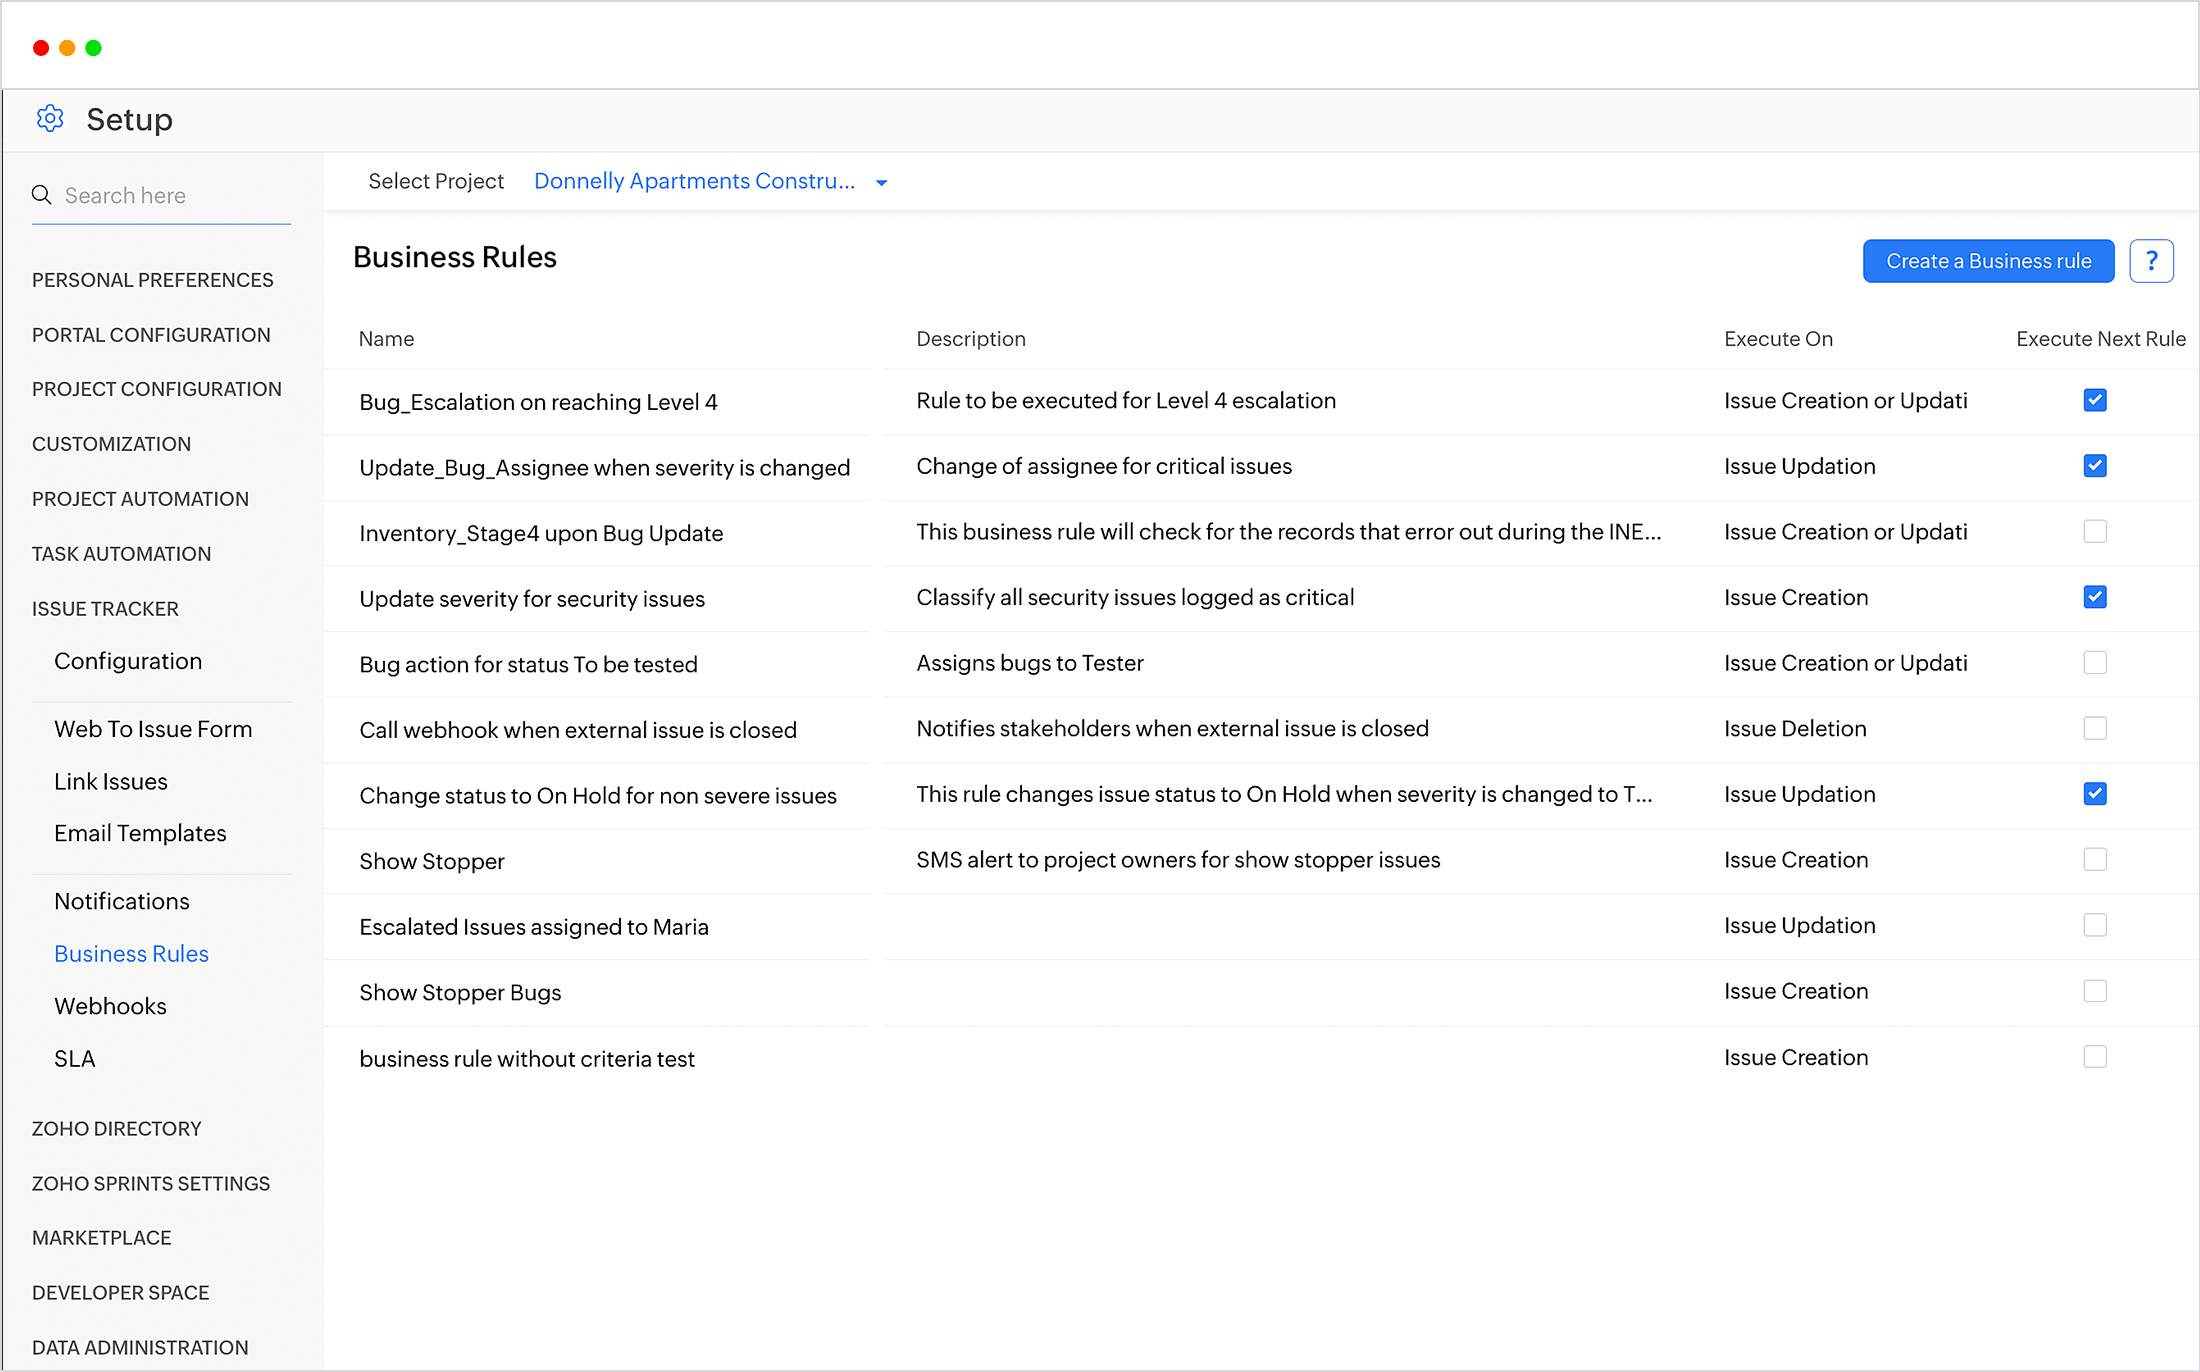Select Link Issues menu item
Screen dimensions: 2200x1372
pos(112,781)
